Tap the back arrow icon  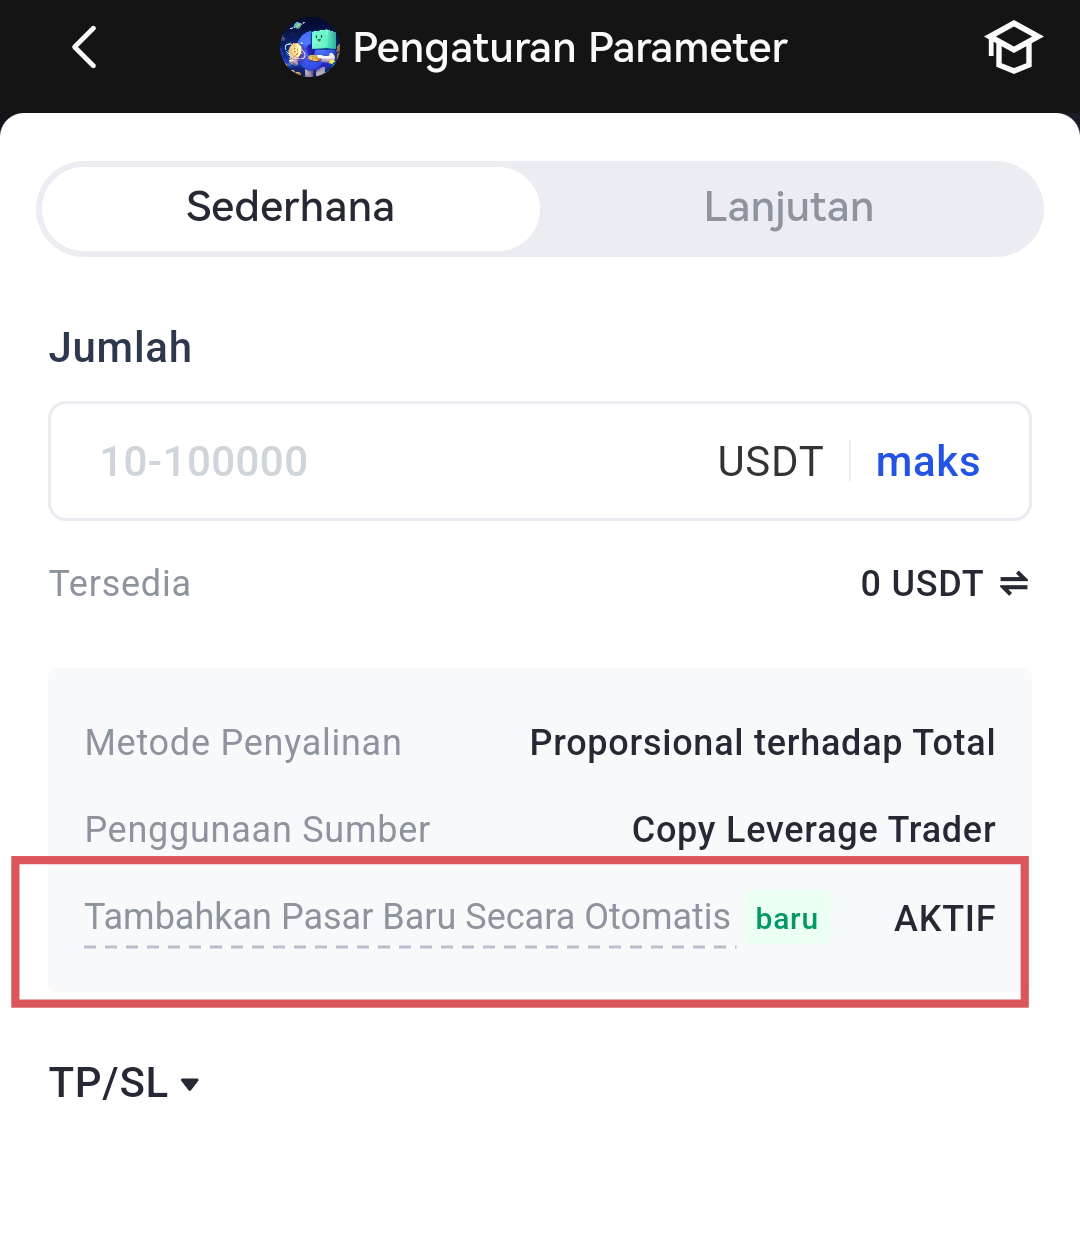click(x=85, y=48)
